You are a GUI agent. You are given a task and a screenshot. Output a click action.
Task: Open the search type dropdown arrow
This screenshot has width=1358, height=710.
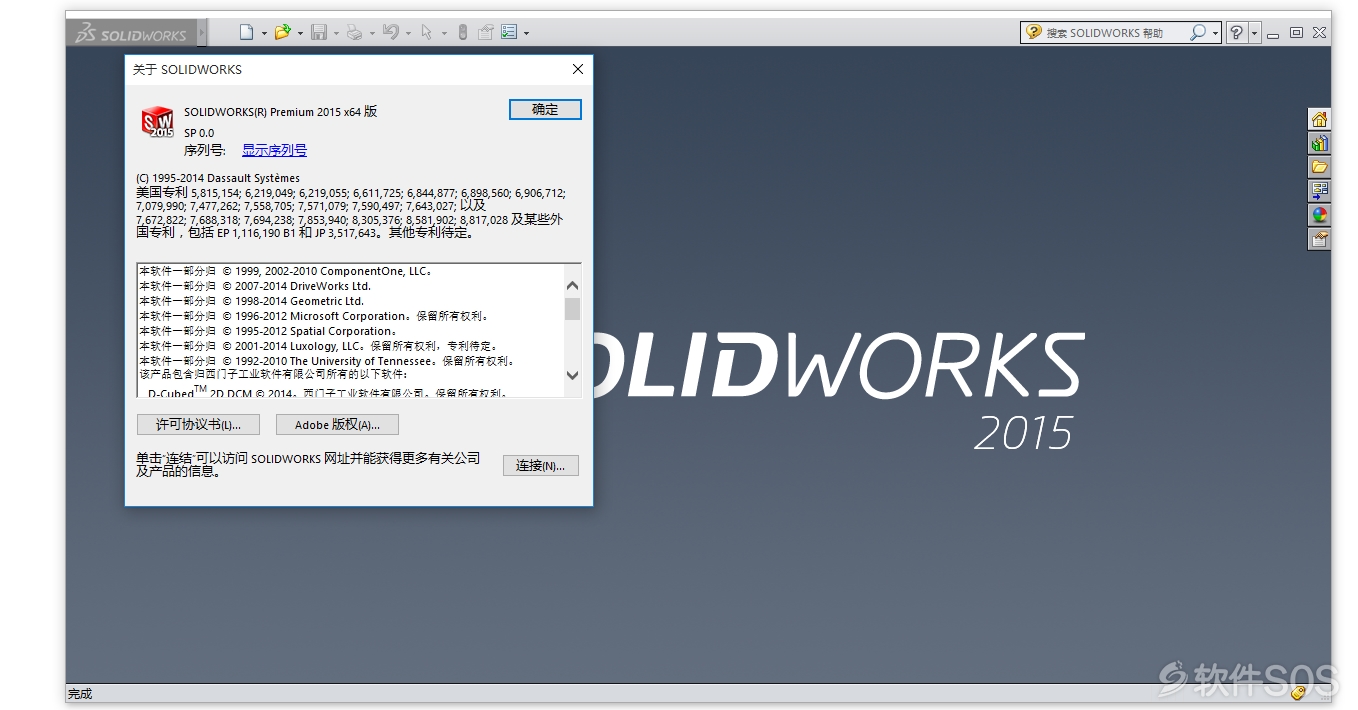[1216, 33]
